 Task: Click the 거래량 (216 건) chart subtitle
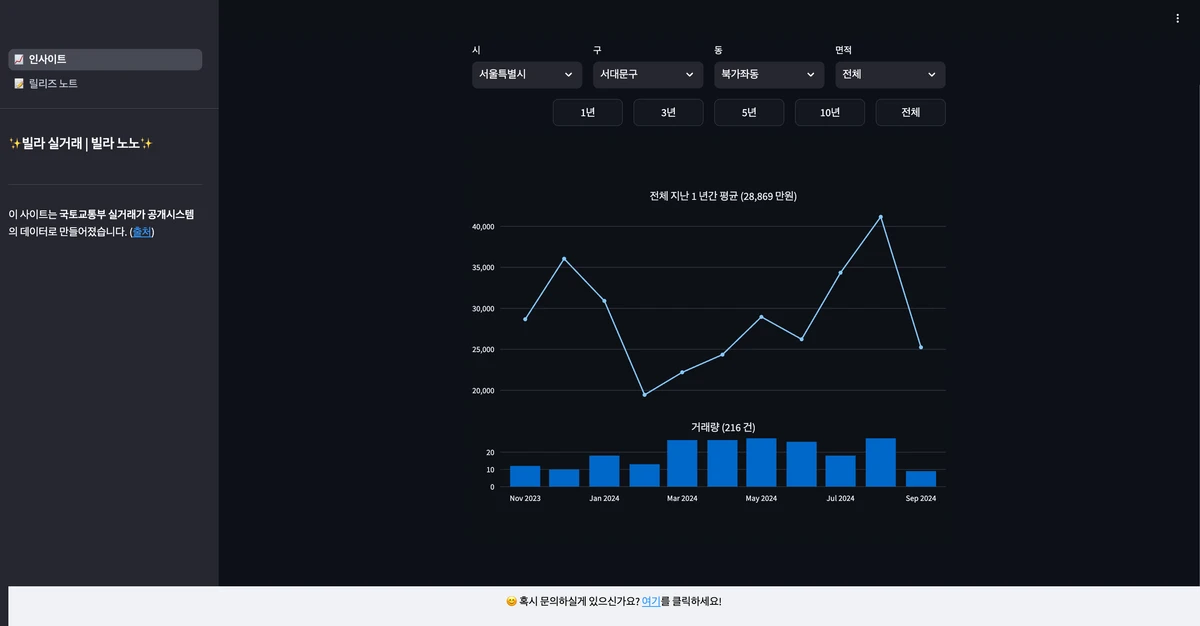click(723, 427)
